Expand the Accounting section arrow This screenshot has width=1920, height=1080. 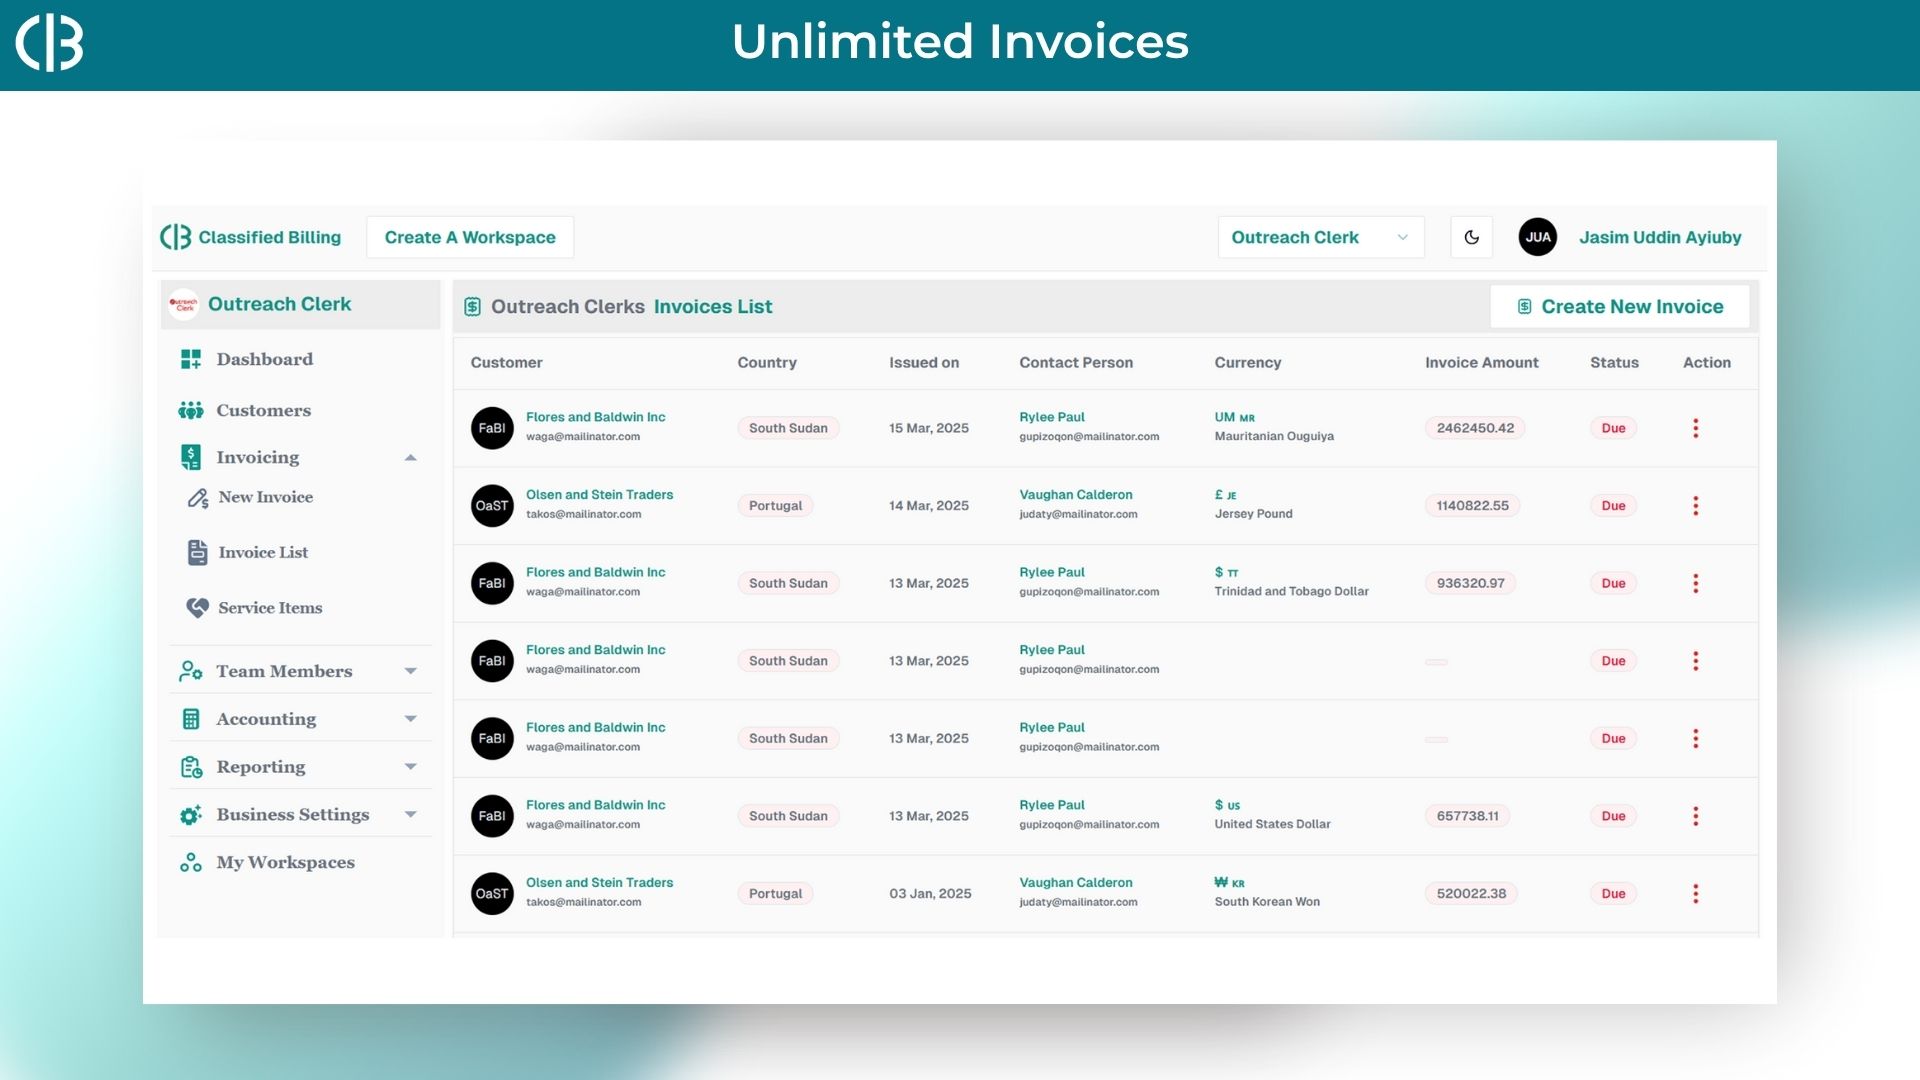(x=410, y=719)
